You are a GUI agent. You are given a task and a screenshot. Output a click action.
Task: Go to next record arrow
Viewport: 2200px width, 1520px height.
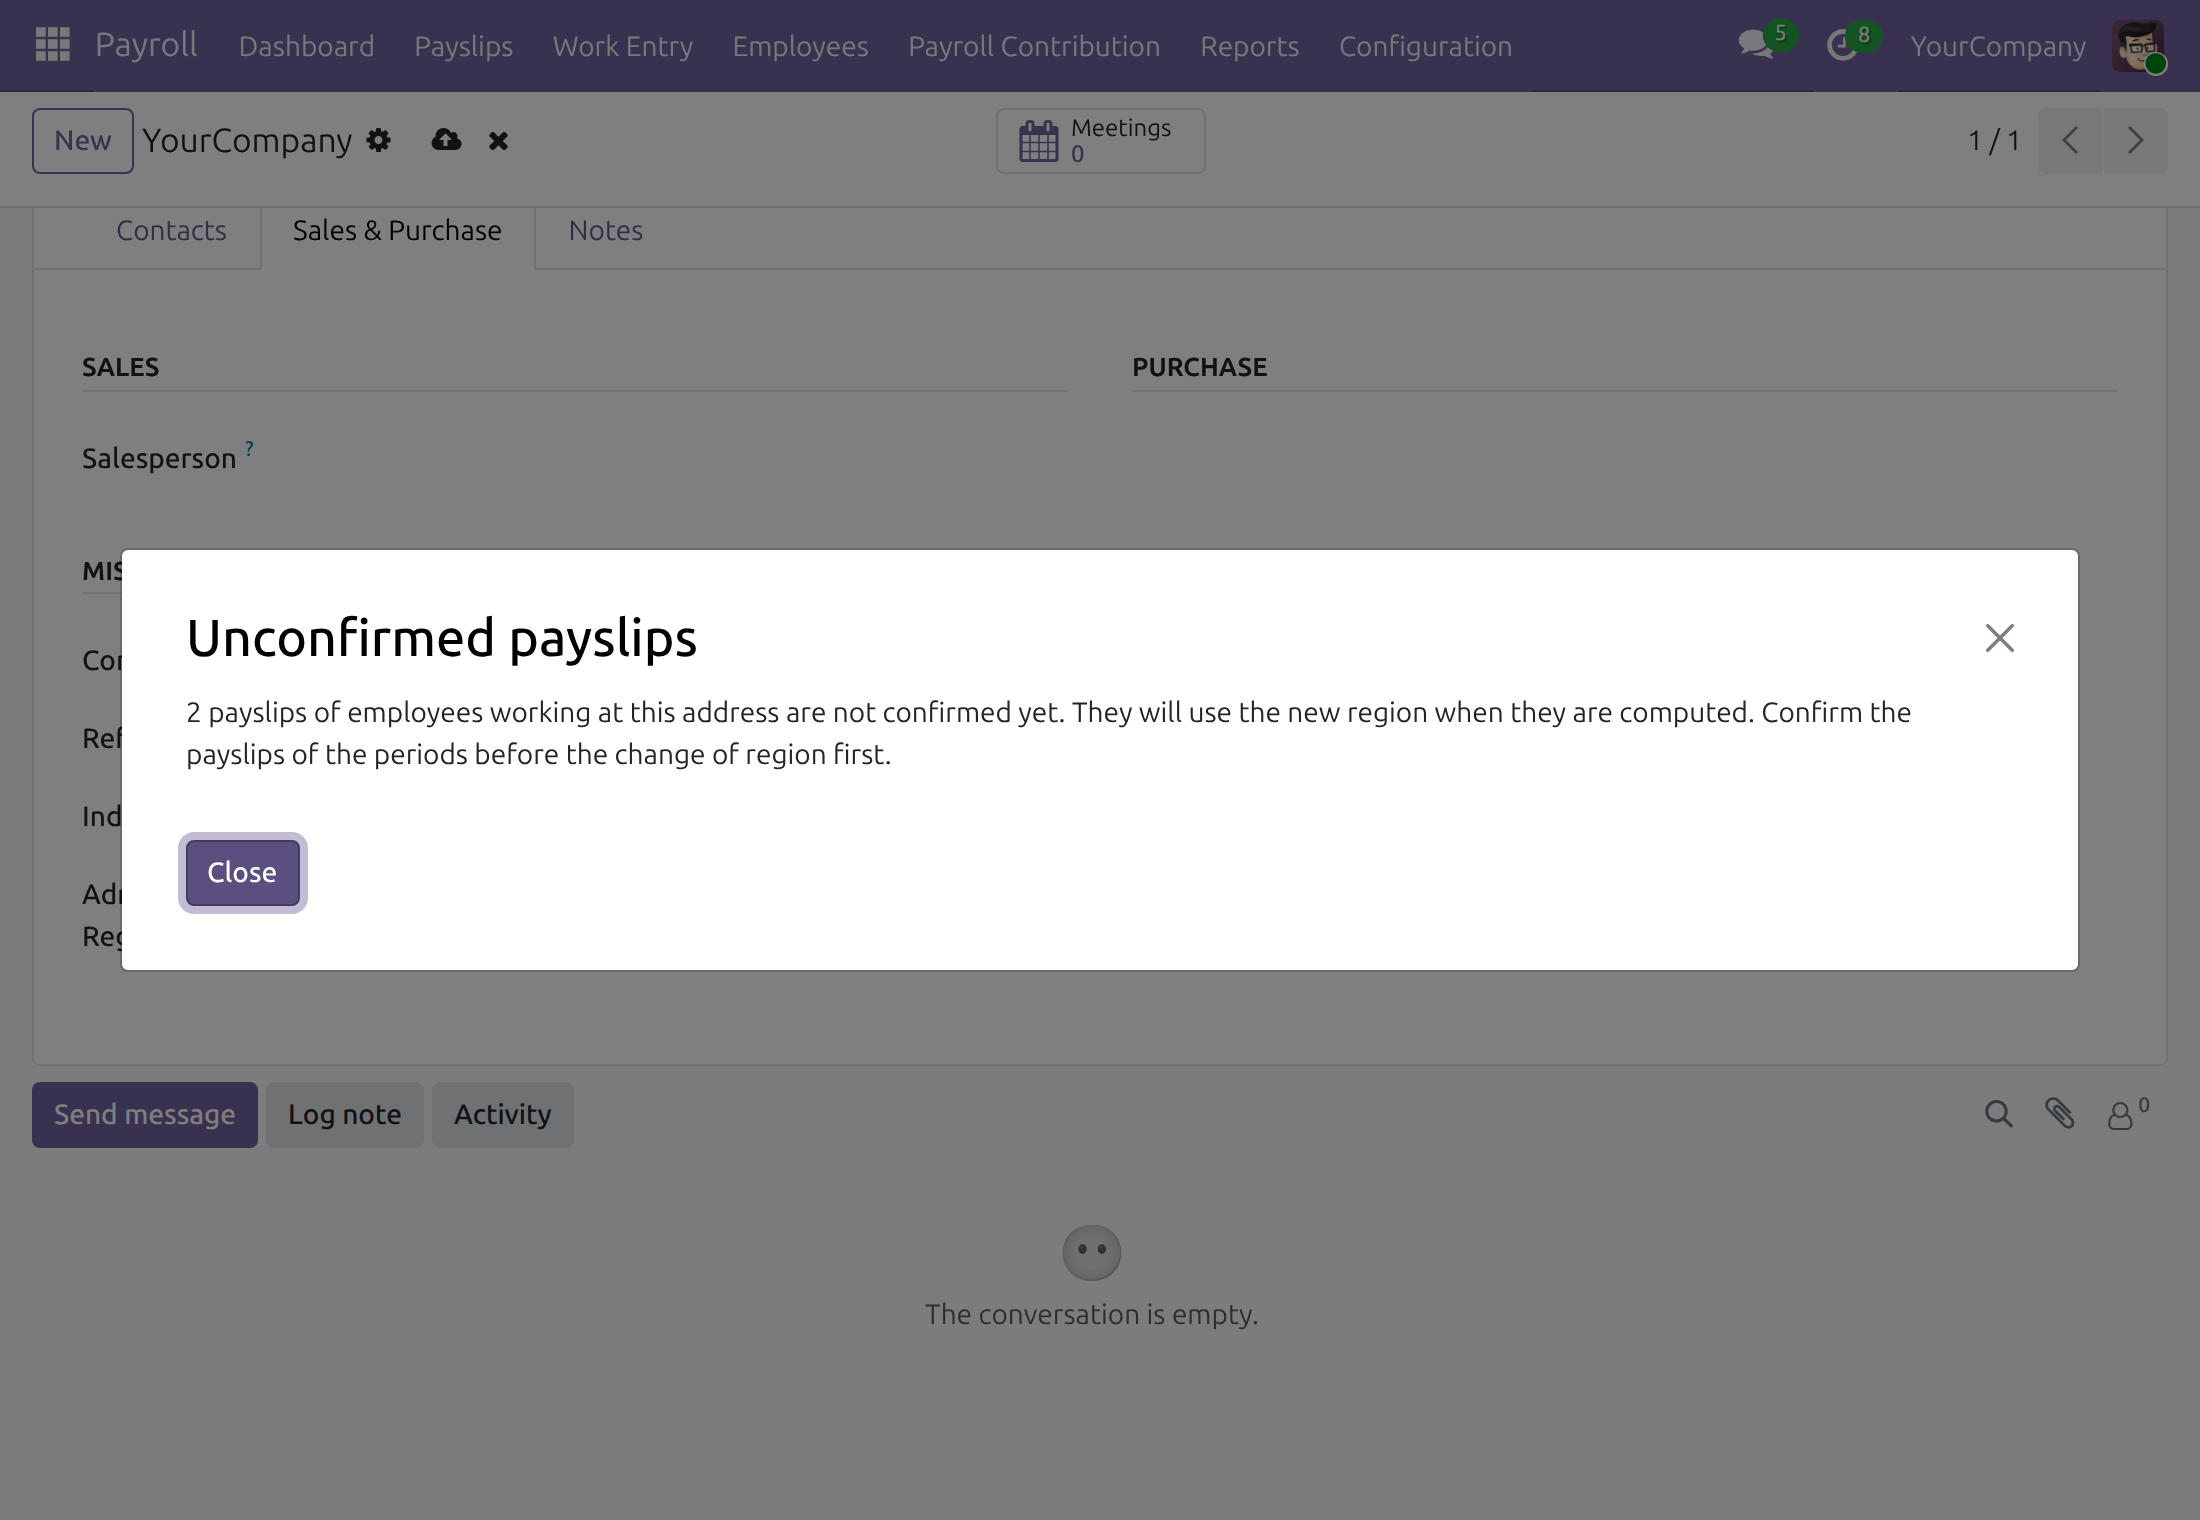pos(2135,141)
